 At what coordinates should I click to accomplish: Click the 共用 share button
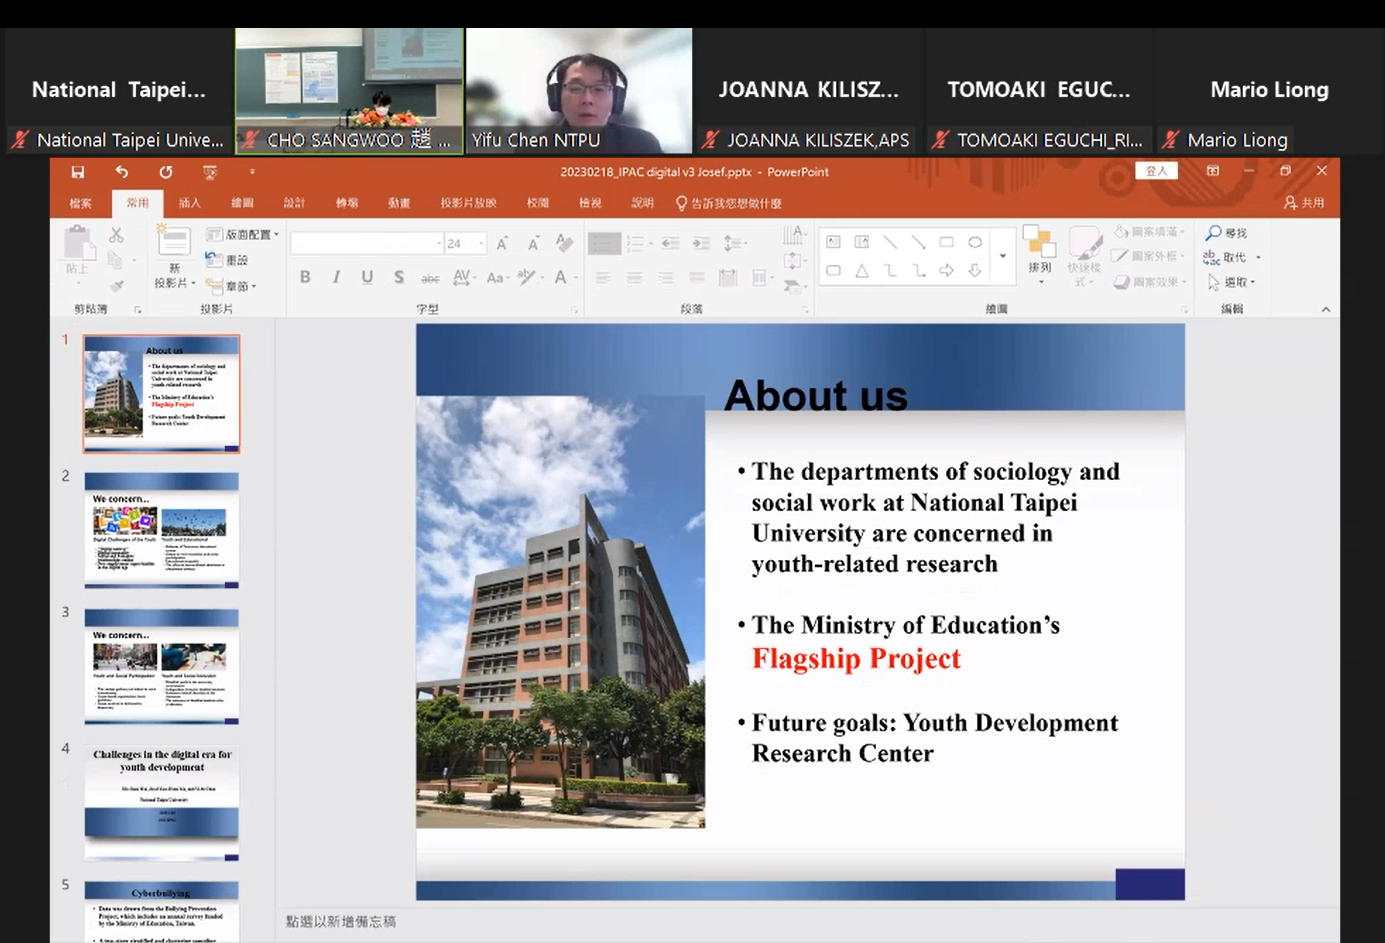[x=1304, y=203]
